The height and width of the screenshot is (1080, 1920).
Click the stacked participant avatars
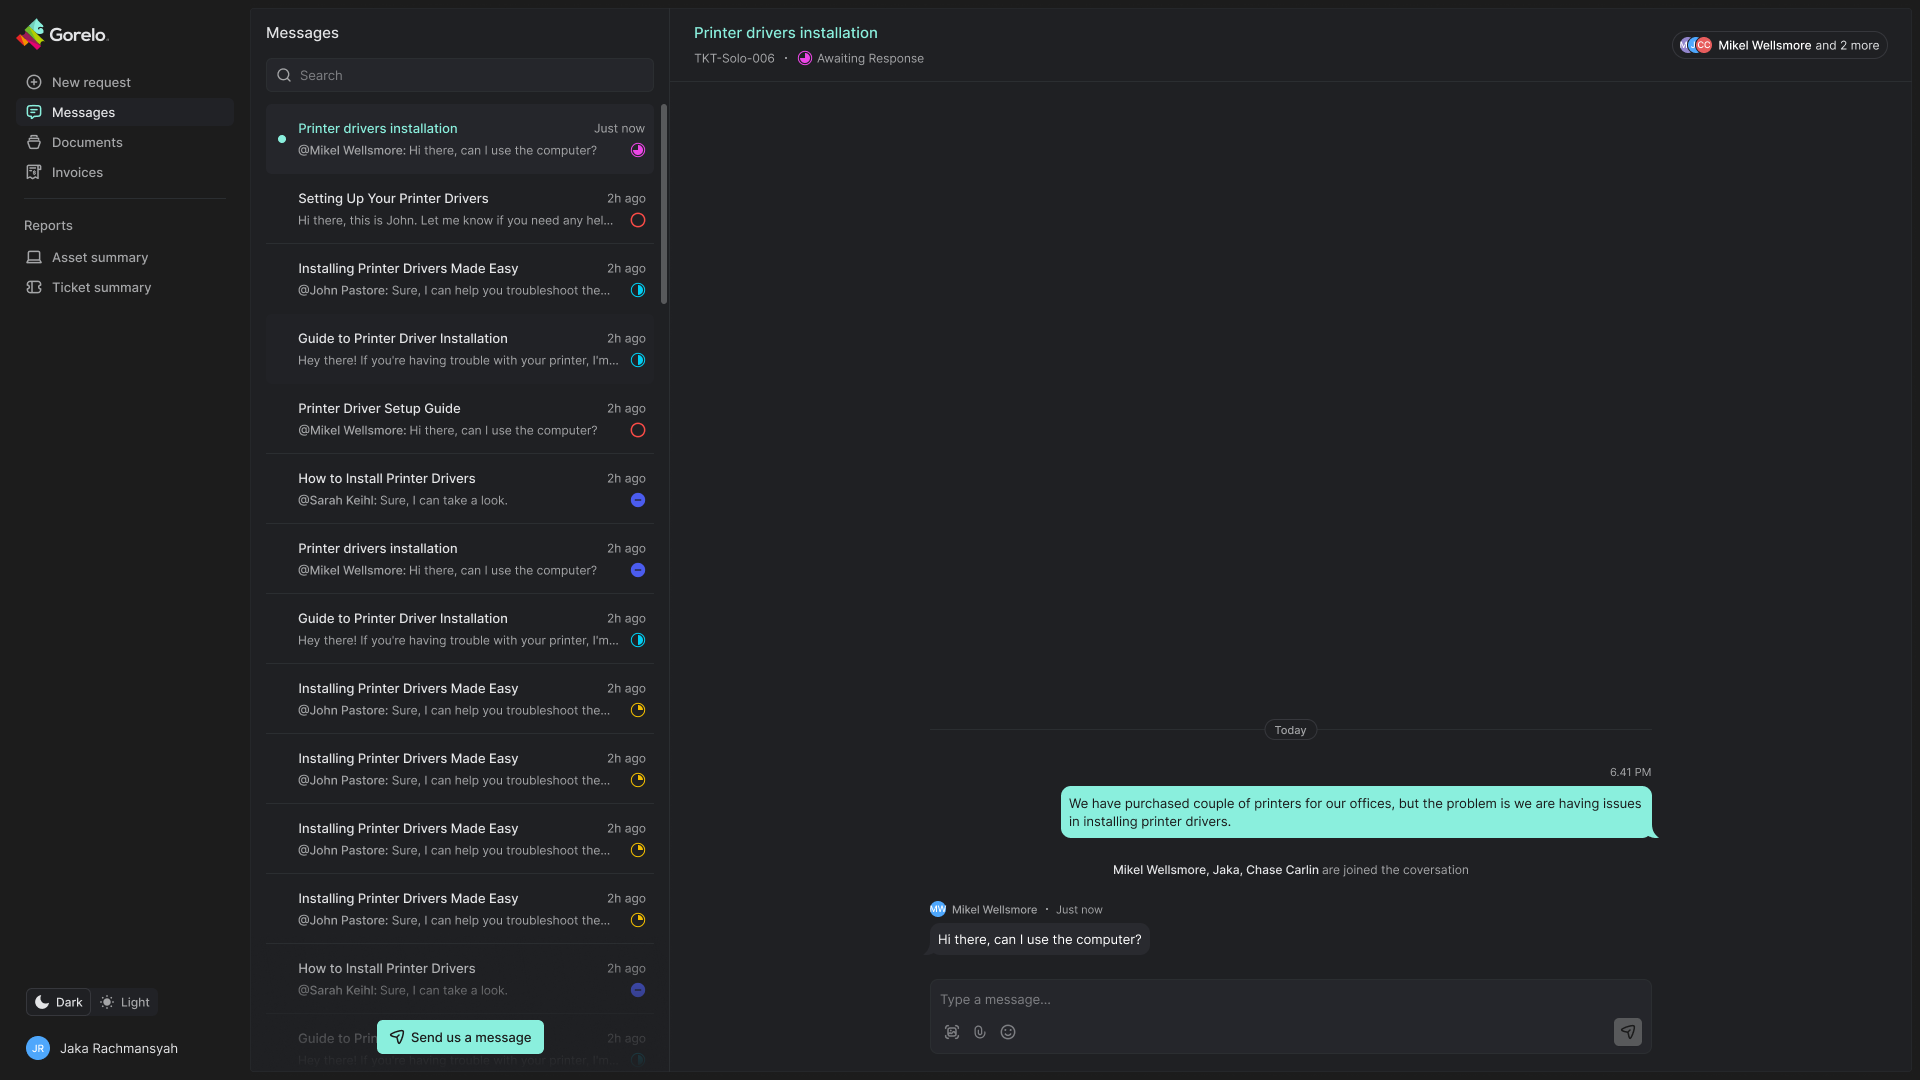(x=1696, y=45)
